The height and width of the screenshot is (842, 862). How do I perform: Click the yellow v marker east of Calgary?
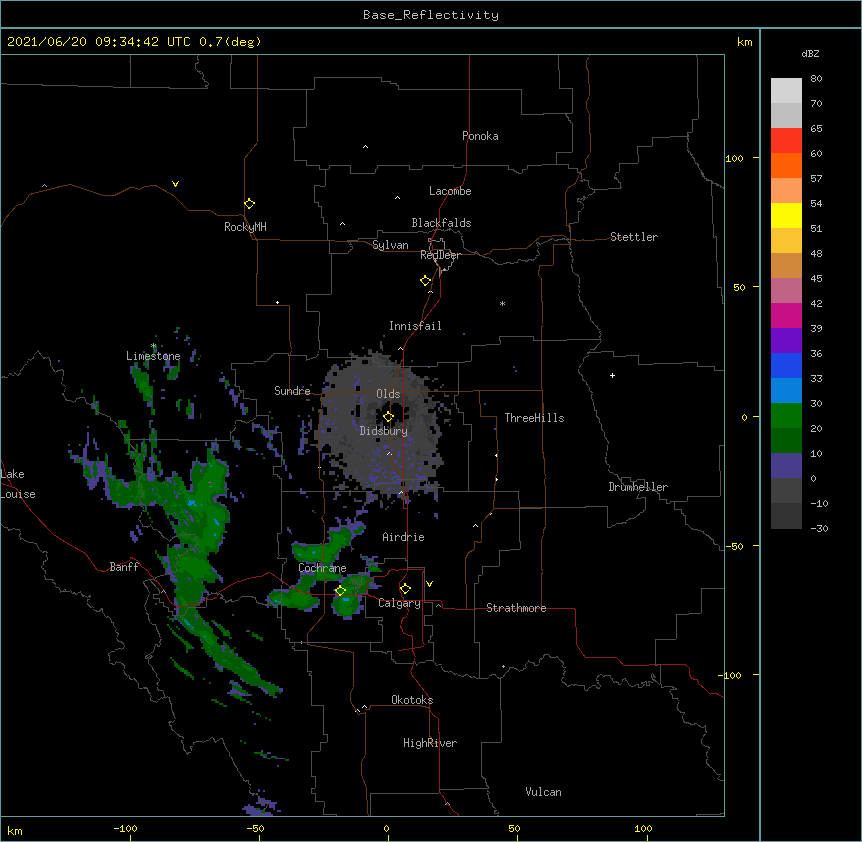pyautogui.click(x=429, y=584)
